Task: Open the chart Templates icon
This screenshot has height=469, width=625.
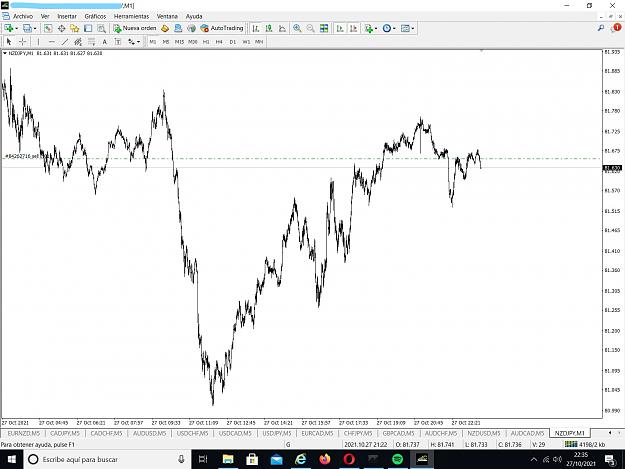Action: pyautogui.click(x=405, y=28)
